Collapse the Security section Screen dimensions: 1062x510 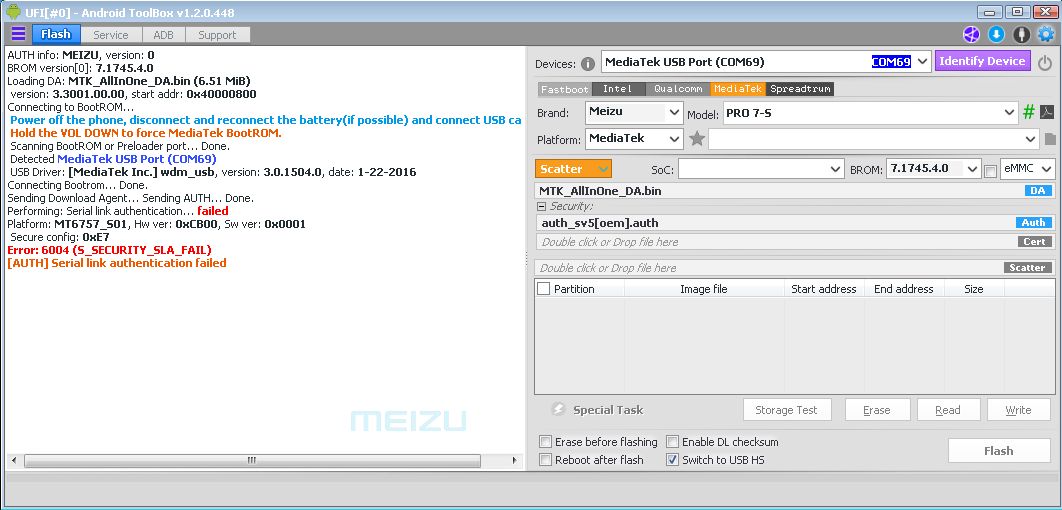tap(541, 207)
